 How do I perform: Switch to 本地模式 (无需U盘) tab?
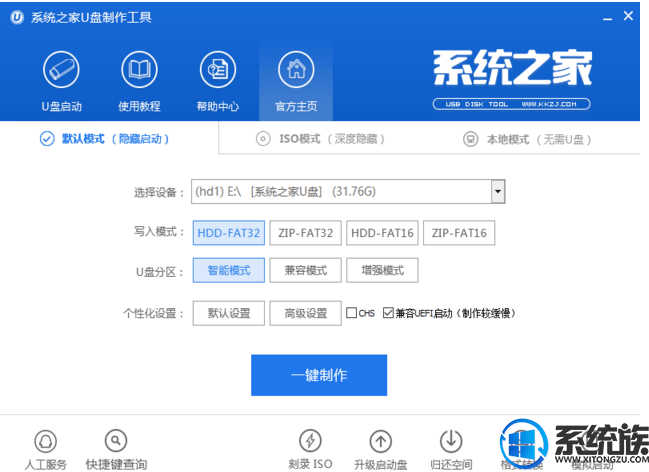click(x=527, y=139)
